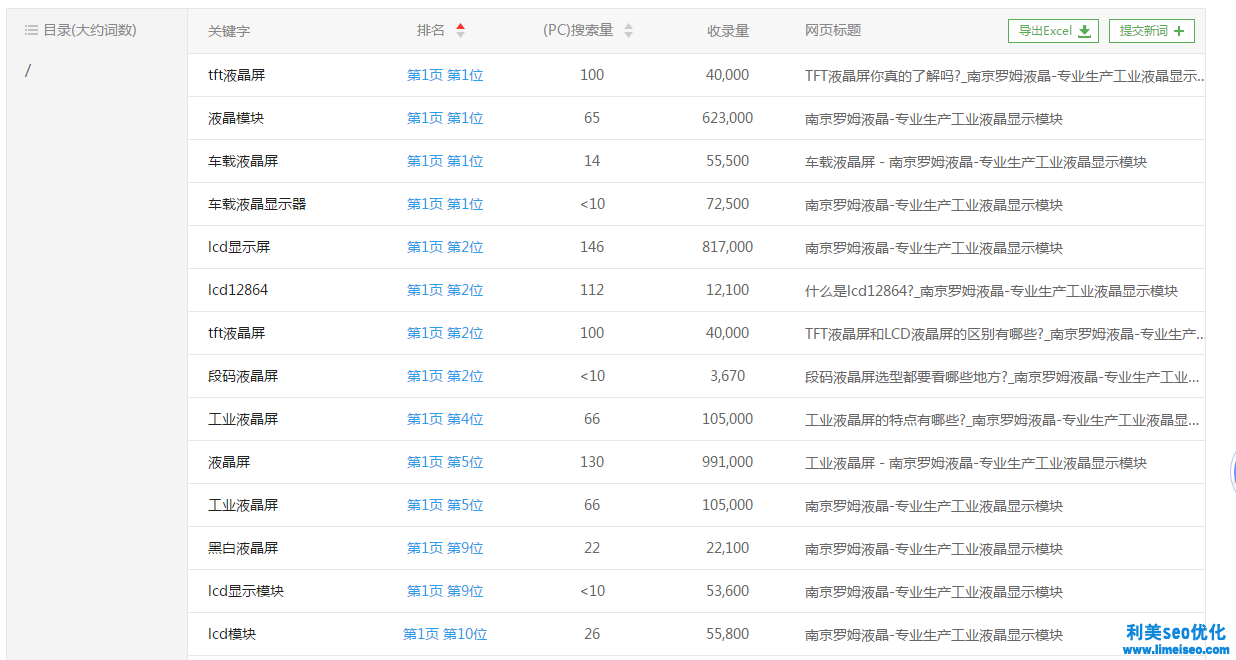Click index count 55,800 for lcd模块
This screenshot has height=660, width=1236.
tap(728, 634)
